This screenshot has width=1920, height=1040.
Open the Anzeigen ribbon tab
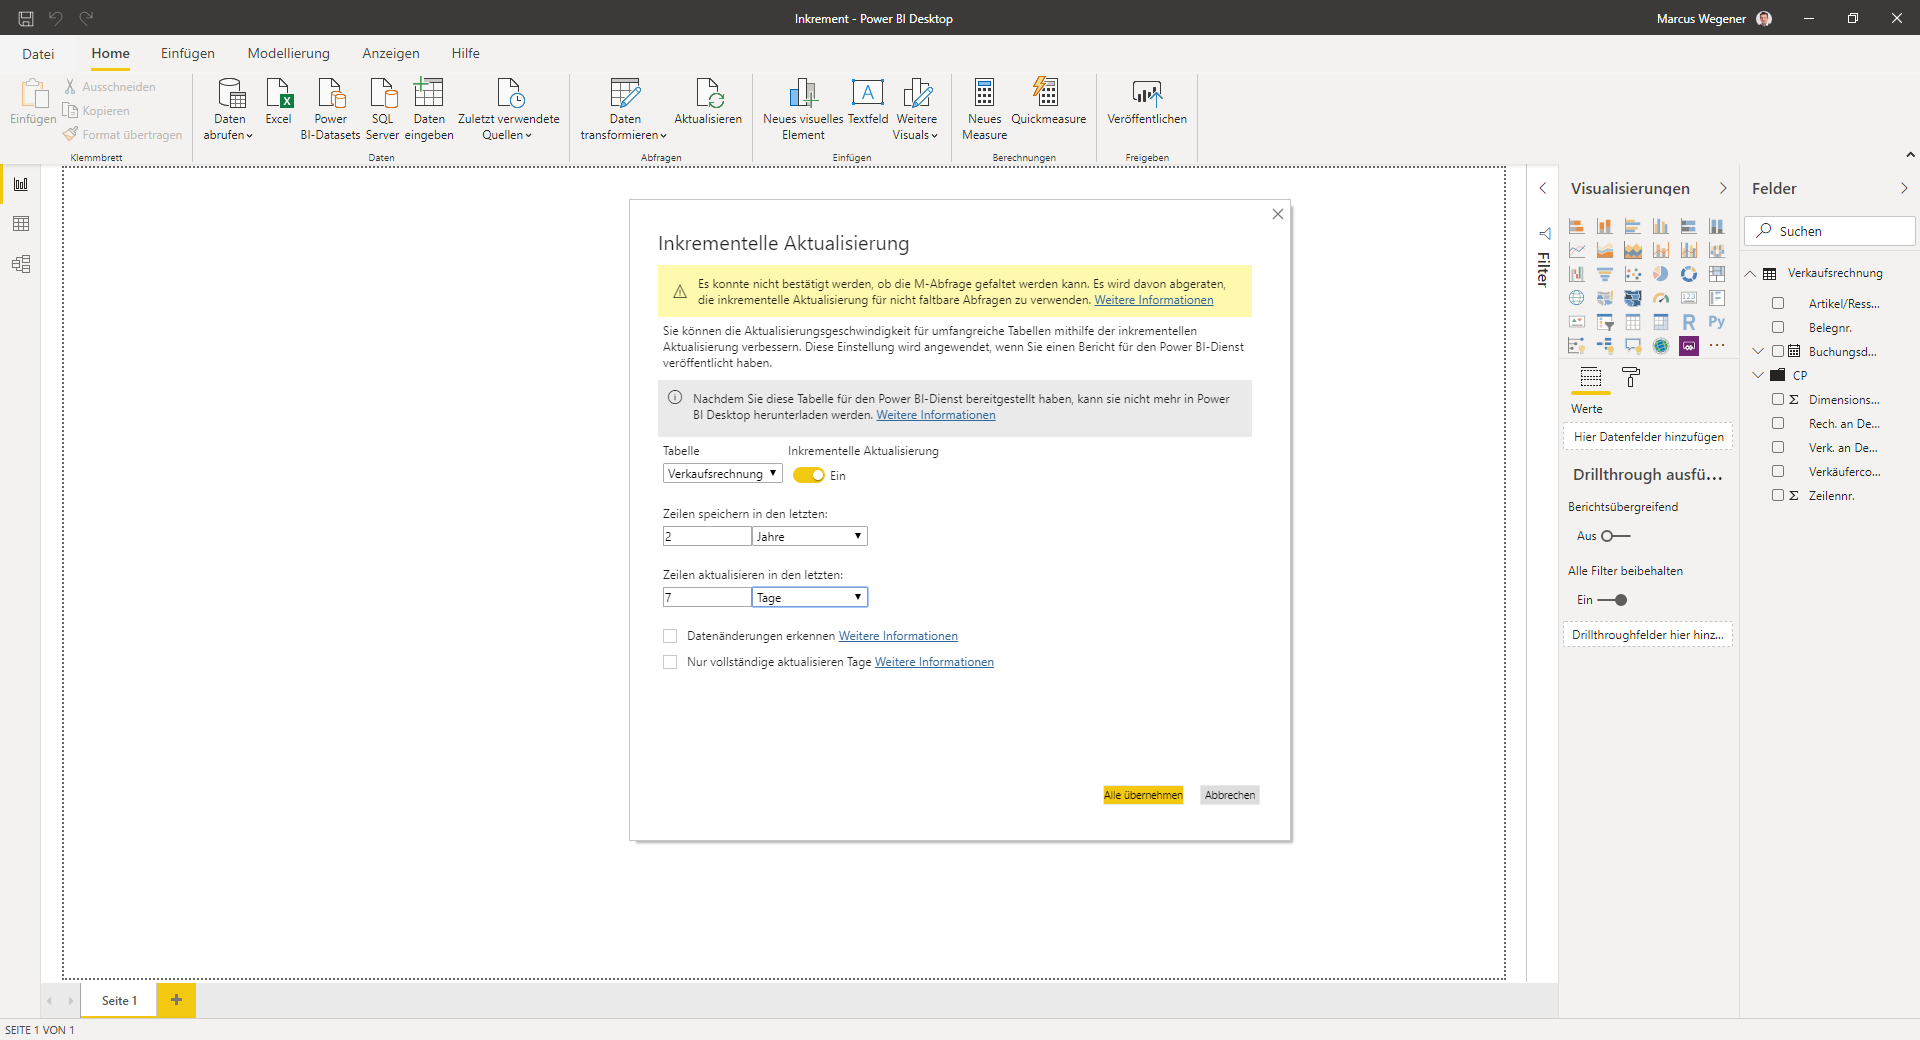pos(391,54)
